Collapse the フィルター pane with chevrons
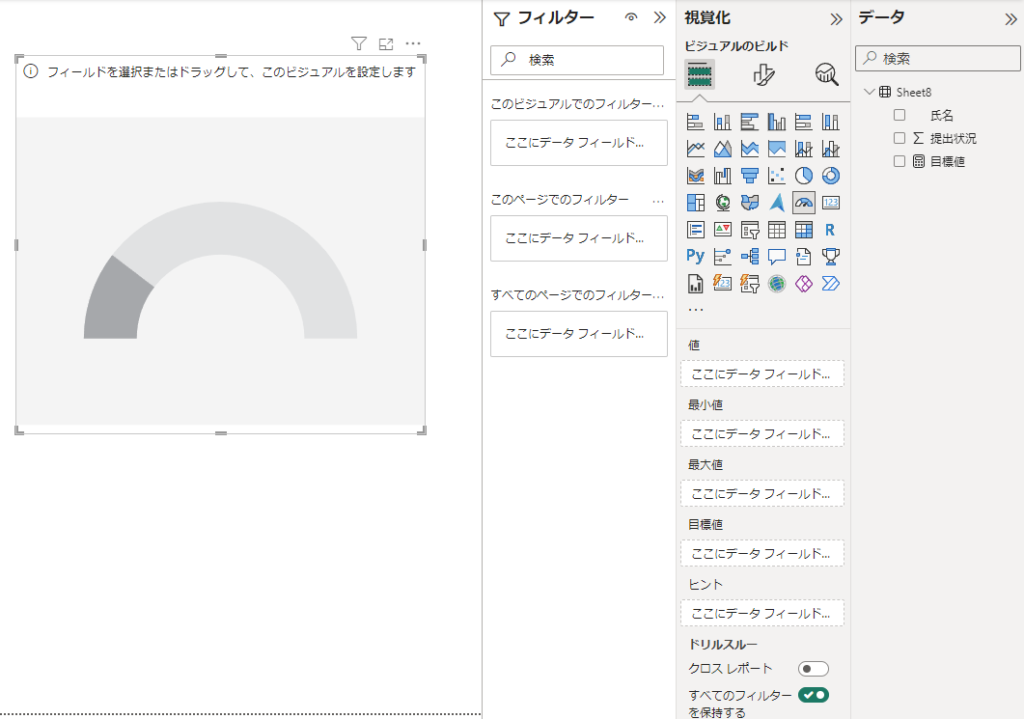Image resolution: width=1024 pixels, height=719 pixels. (659, 17)
